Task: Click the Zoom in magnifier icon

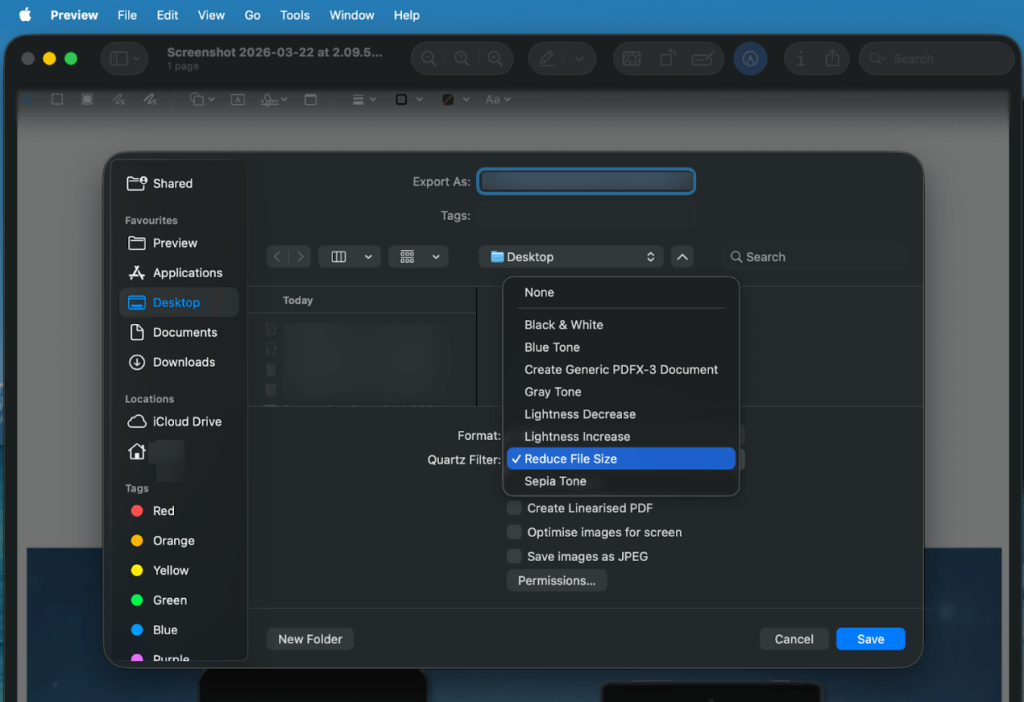Action: (494, 59)
